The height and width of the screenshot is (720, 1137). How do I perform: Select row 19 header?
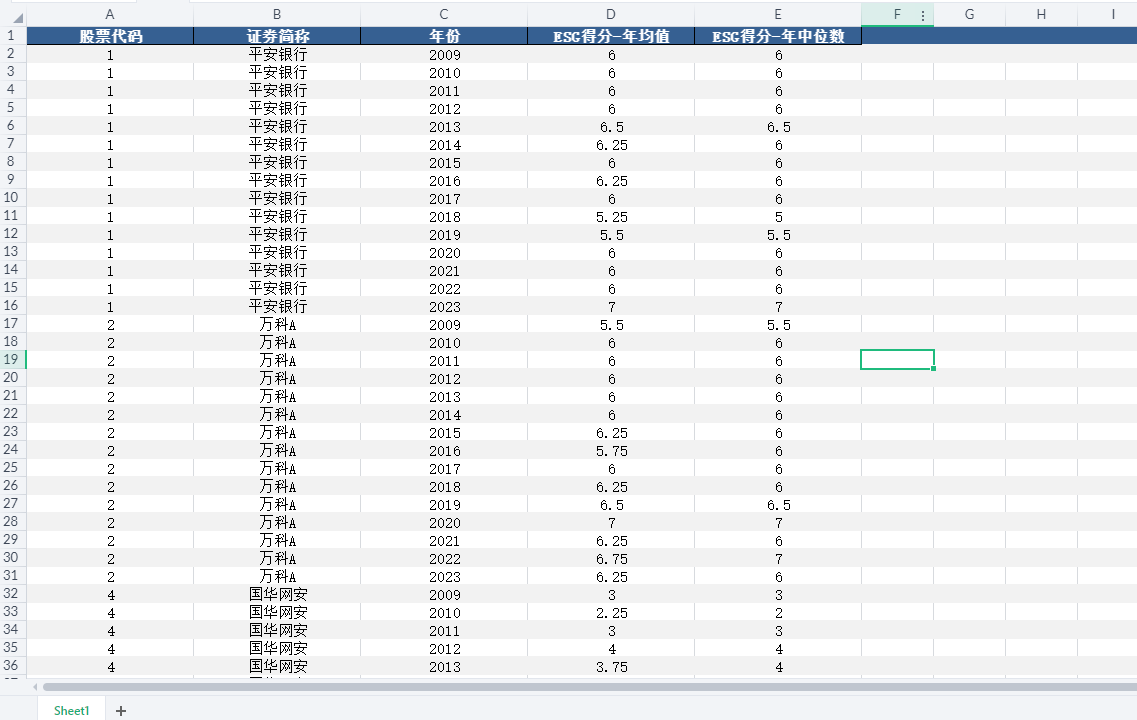(x=11, y=360)
